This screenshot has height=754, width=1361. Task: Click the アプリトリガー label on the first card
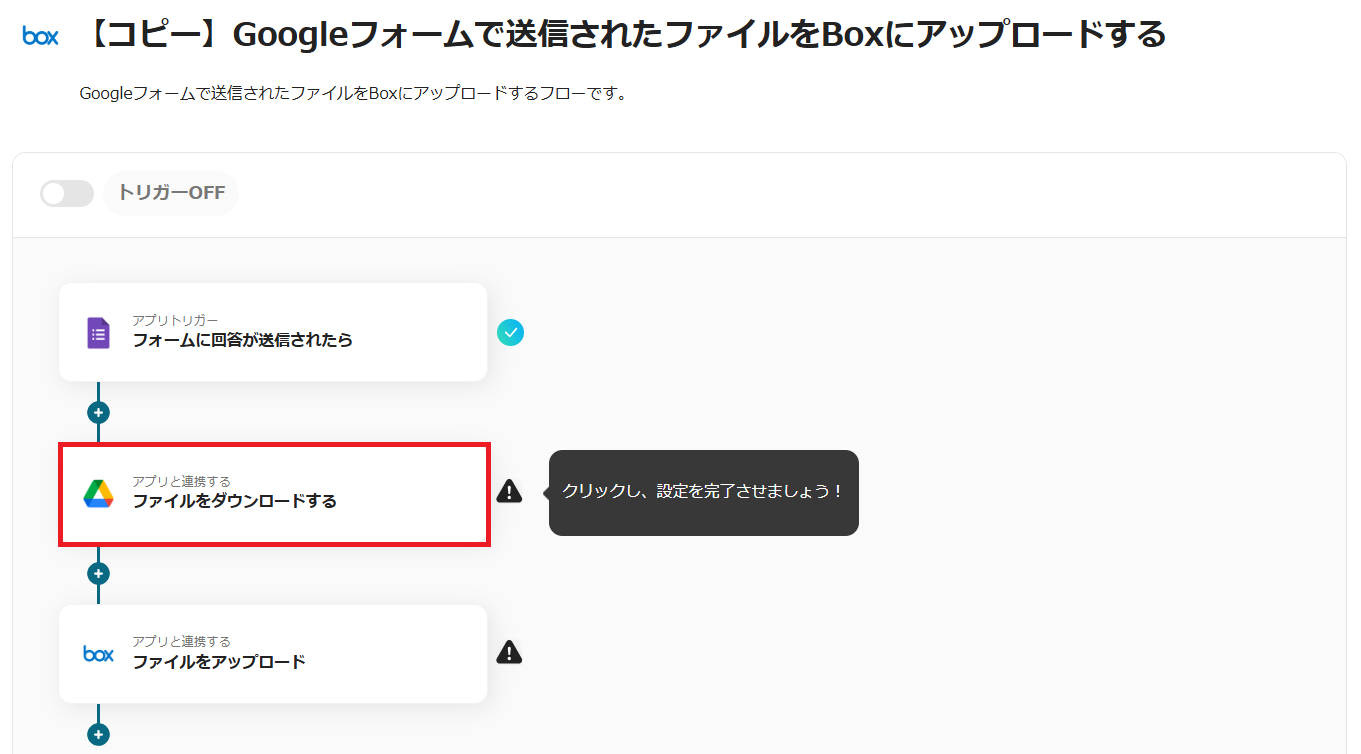pos(175,320)
